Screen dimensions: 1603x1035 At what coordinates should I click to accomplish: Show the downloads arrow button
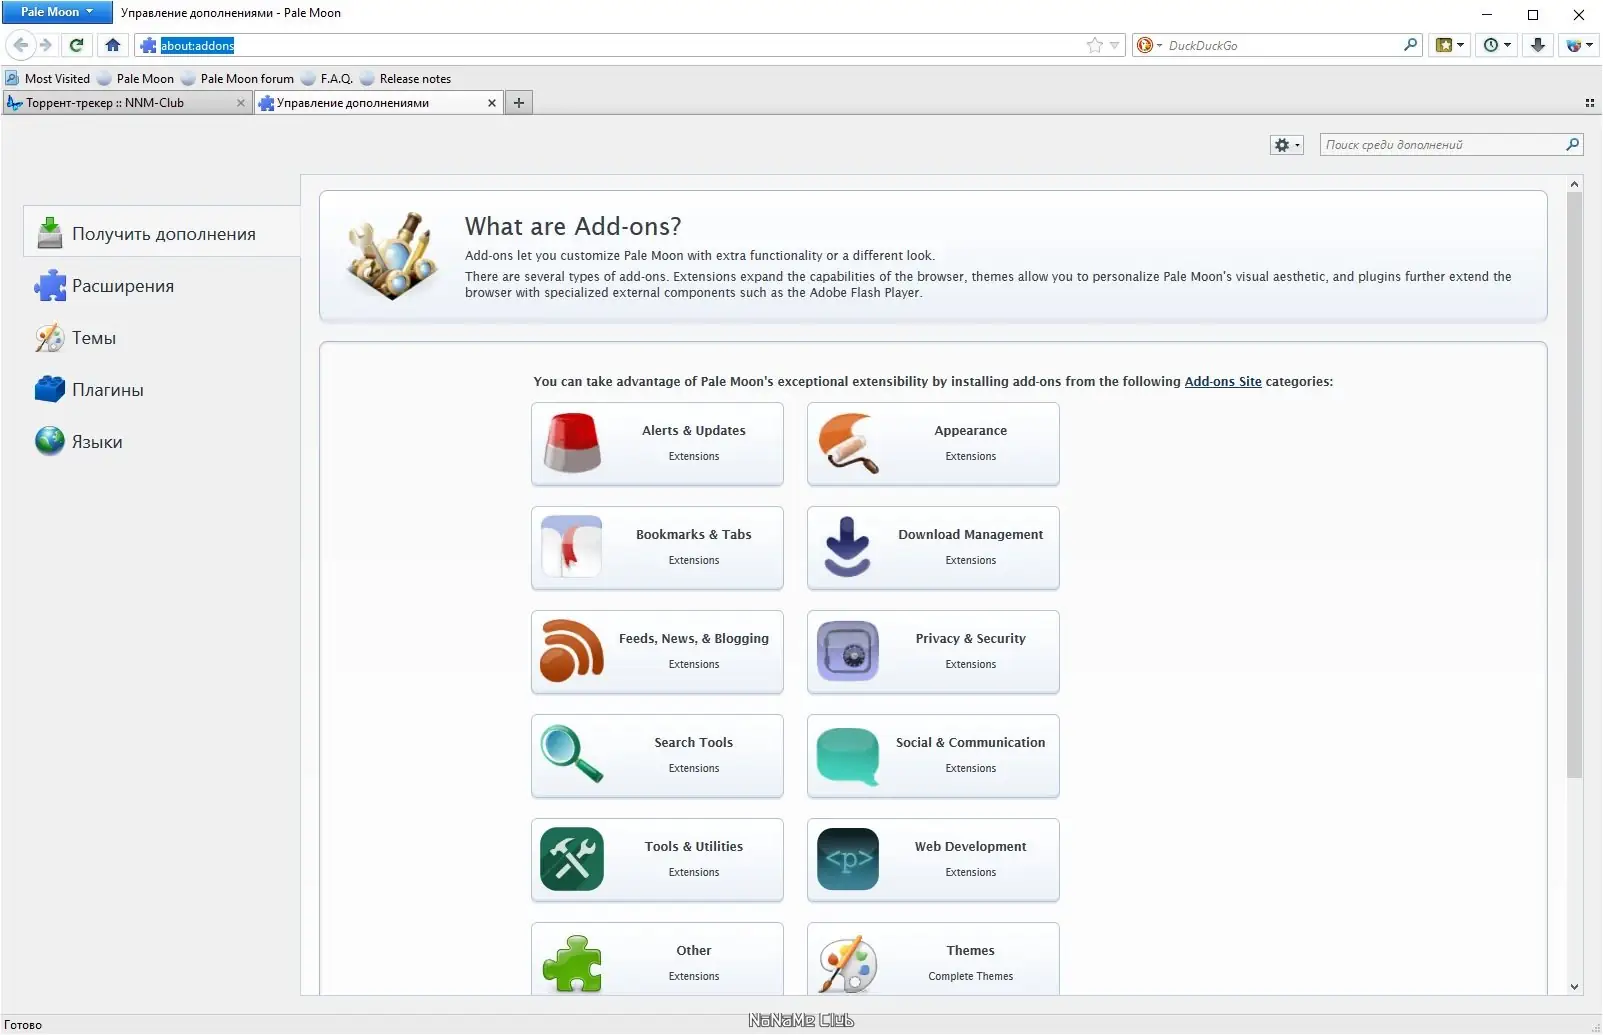tap(1538, 45)
